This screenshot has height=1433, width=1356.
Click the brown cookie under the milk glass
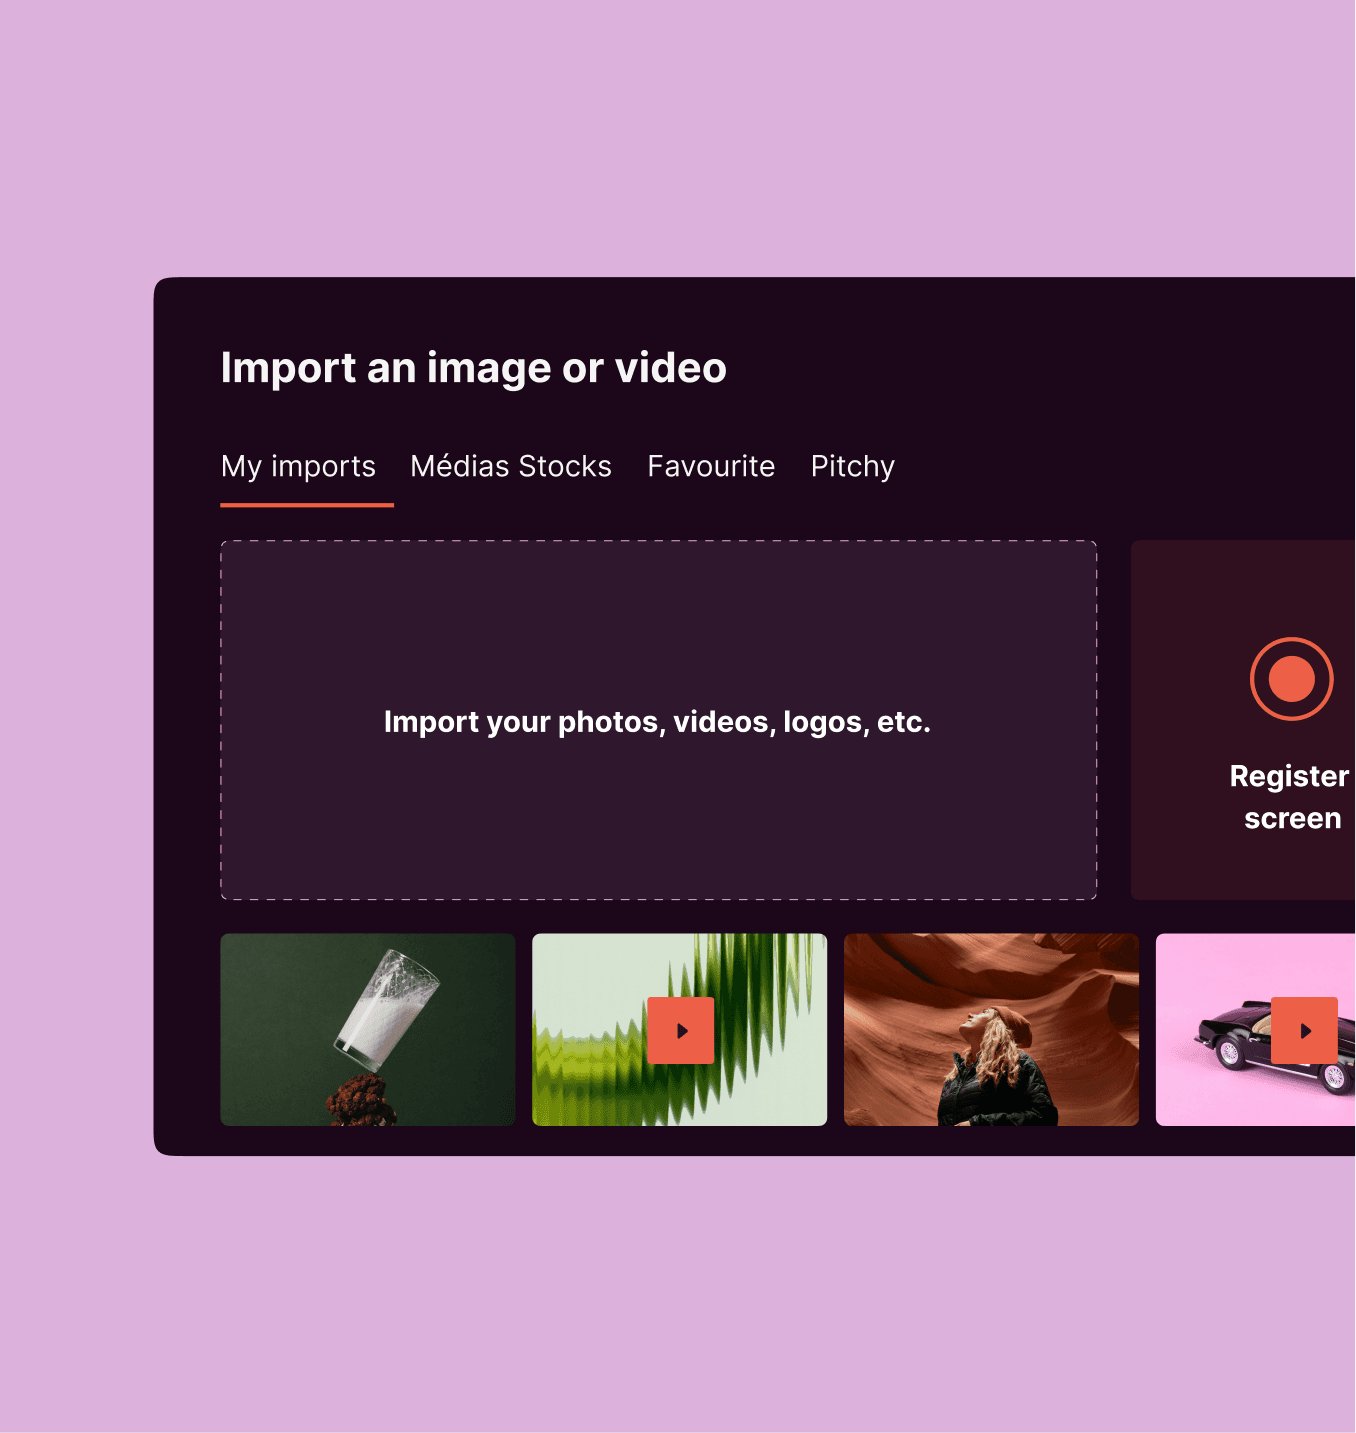click(x=358, y=1100)
